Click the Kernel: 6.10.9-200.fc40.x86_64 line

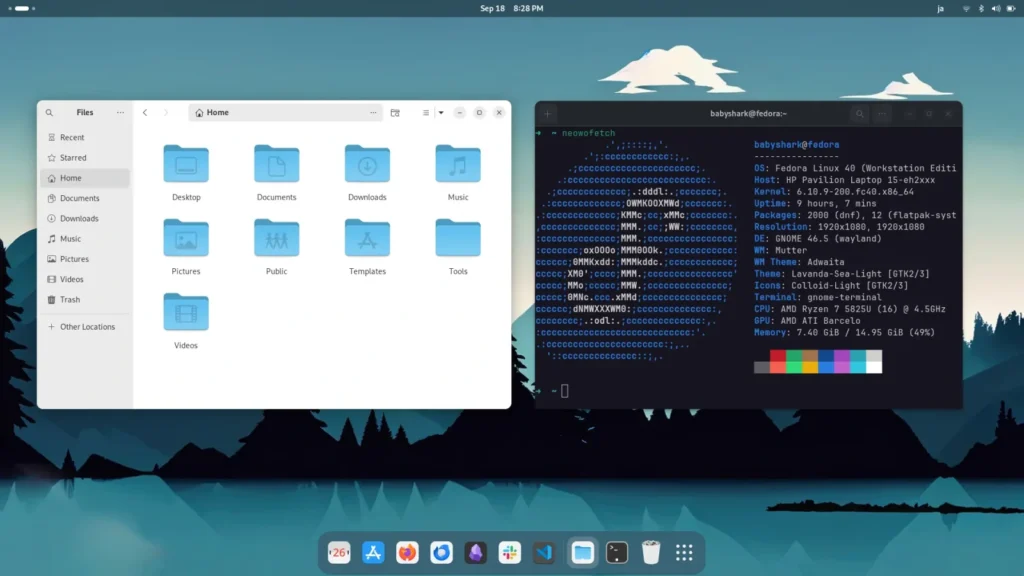click(x=834, y=192)
